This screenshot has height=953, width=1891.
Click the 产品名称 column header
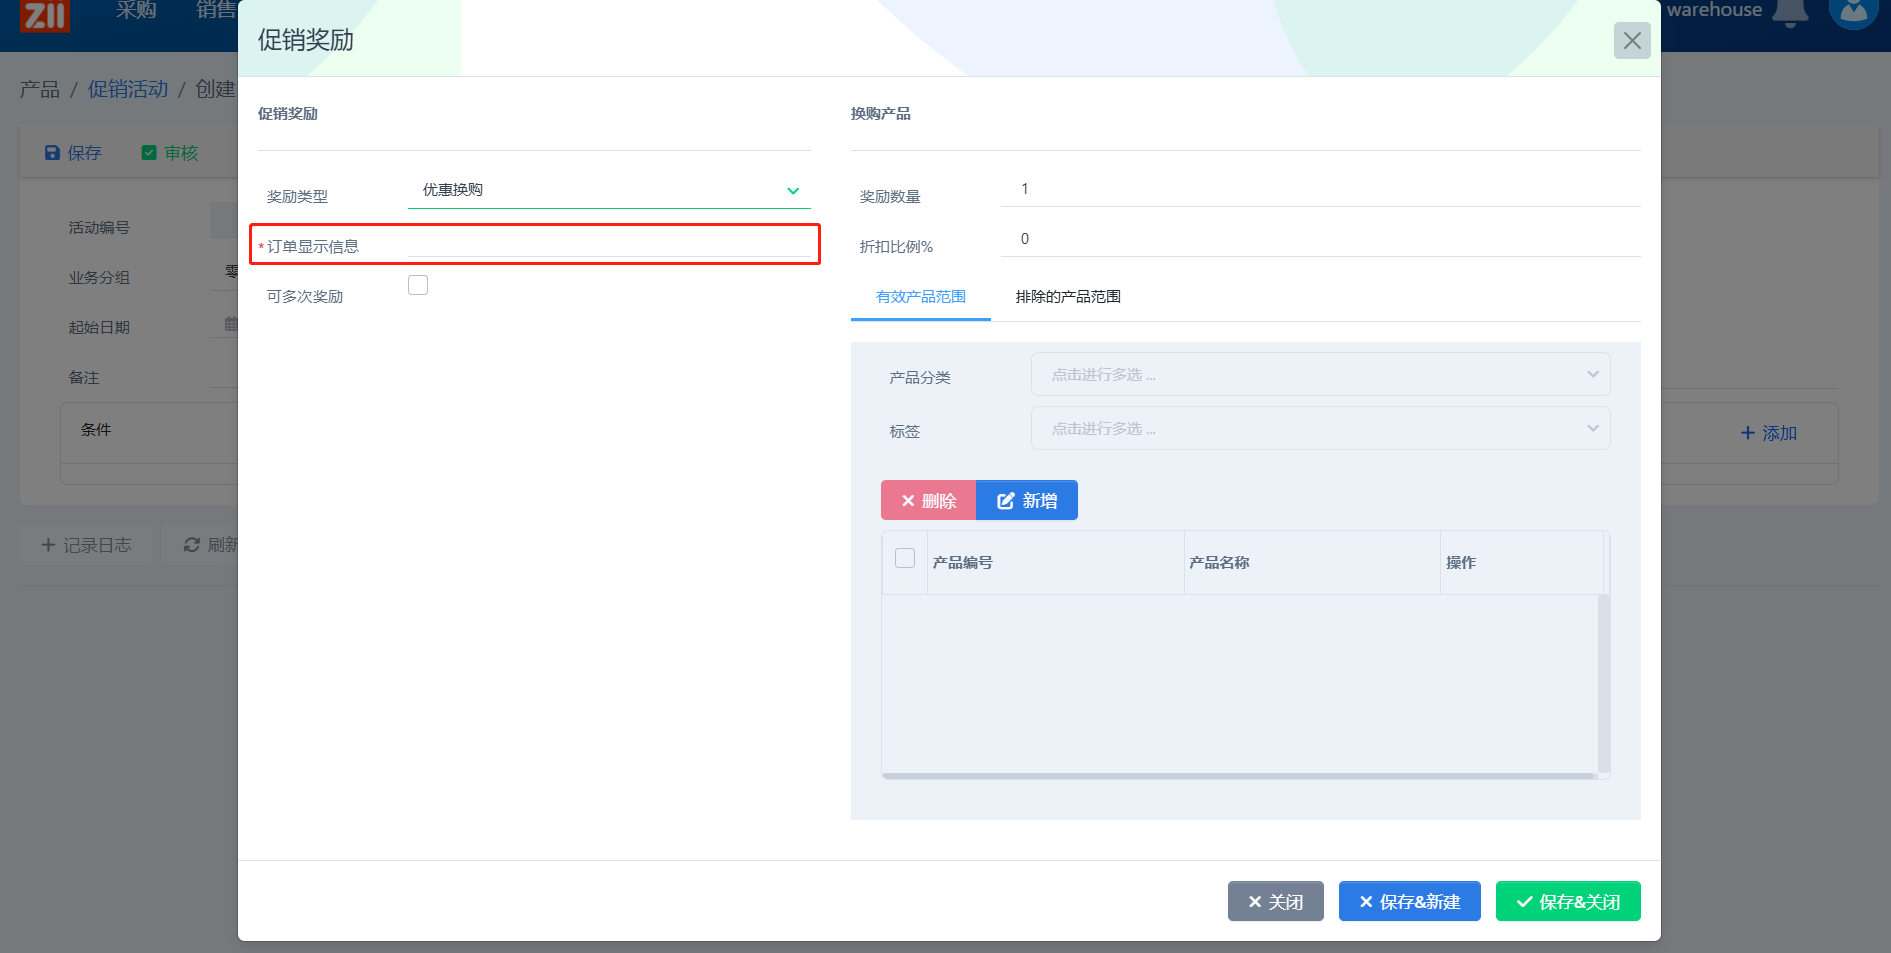(1312, 563)
